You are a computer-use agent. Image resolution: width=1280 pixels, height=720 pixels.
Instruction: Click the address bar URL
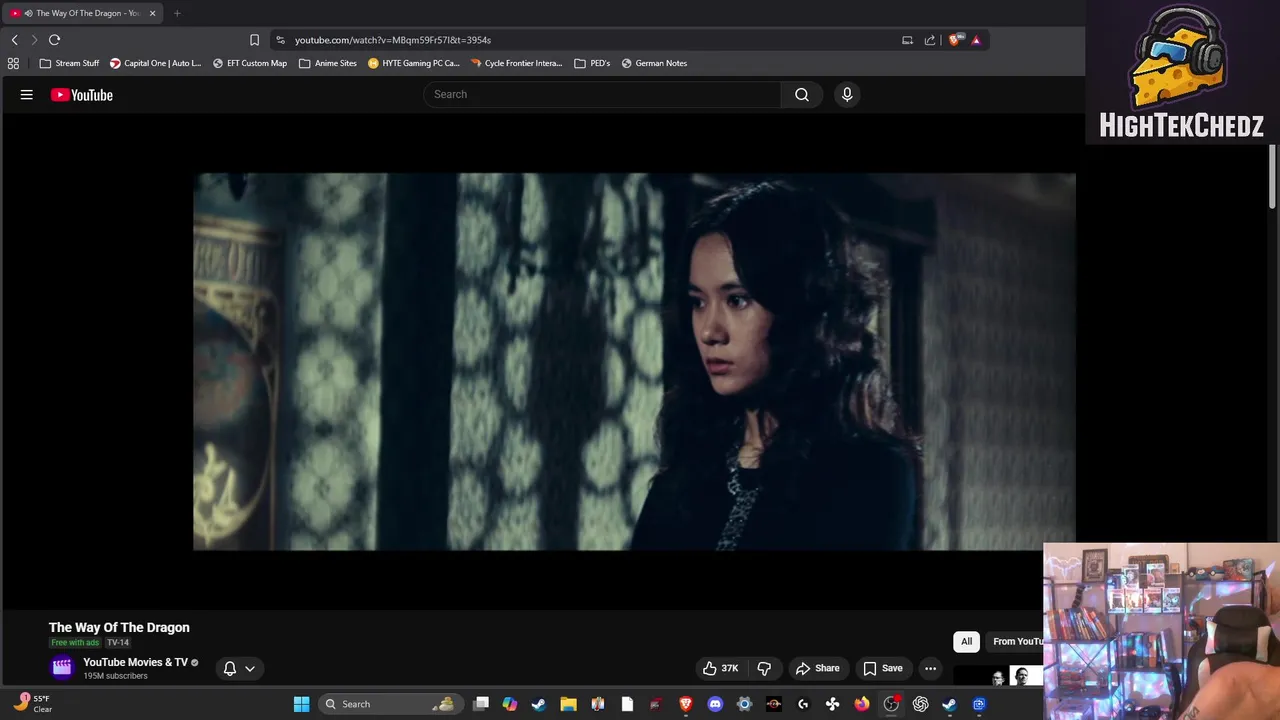tap(392, 40)
